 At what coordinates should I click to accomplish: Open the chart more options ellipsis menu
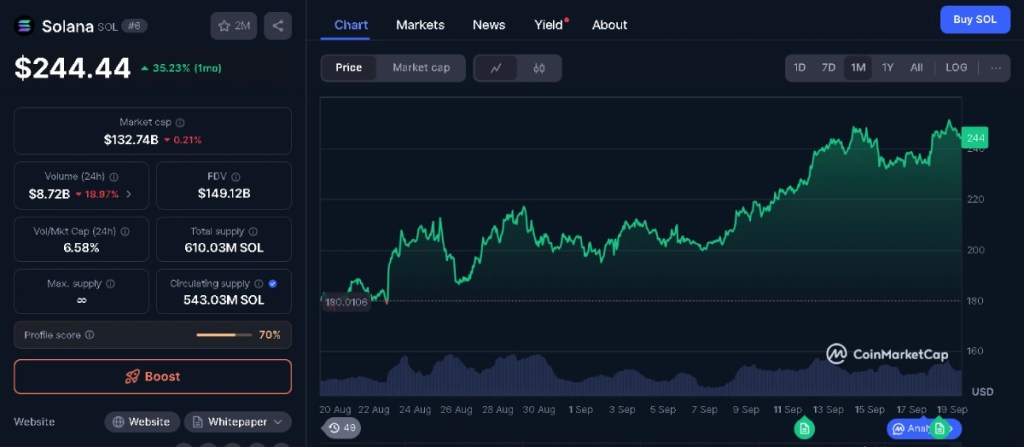tap(995, 68)
